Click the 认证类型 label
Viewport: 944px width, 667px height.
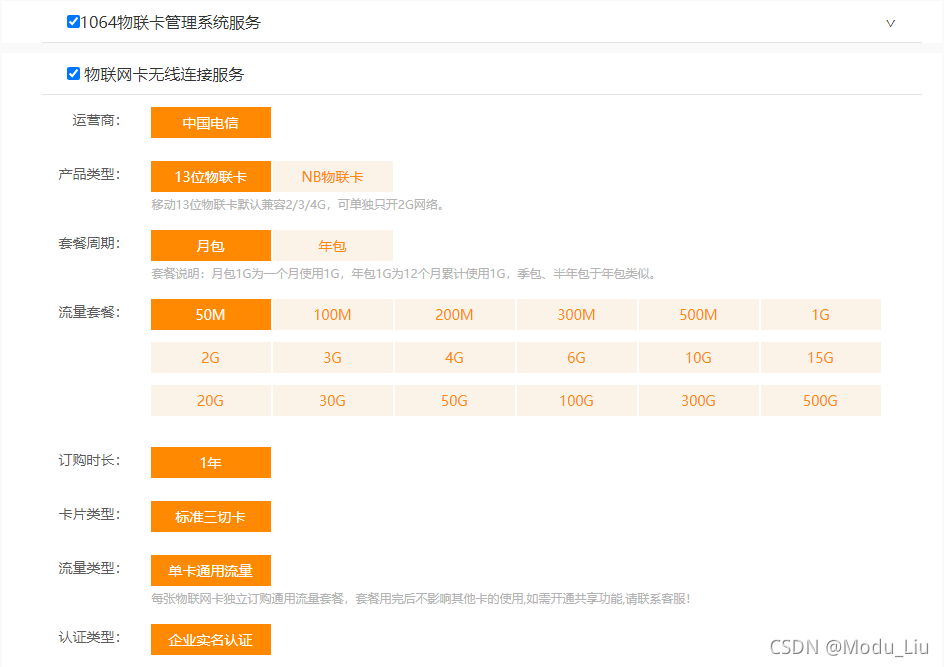(x=89, y=638)
